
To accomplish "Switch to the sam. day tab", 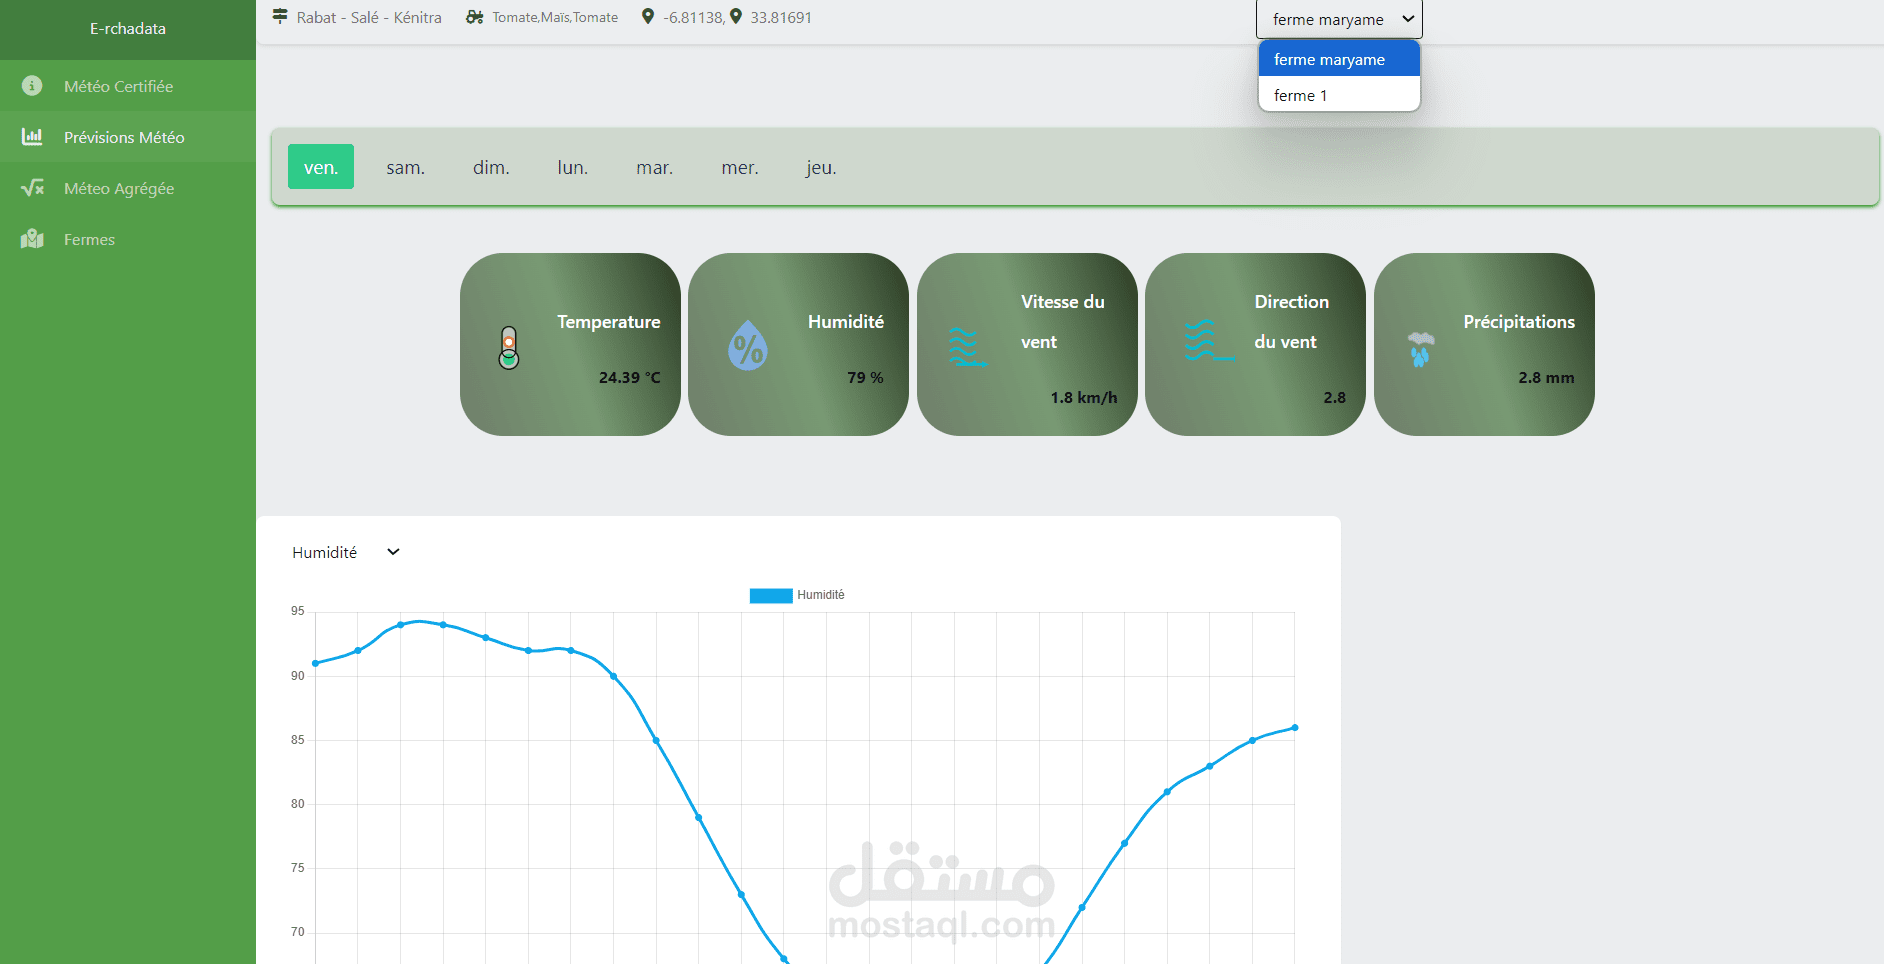I will click(406, 167).
